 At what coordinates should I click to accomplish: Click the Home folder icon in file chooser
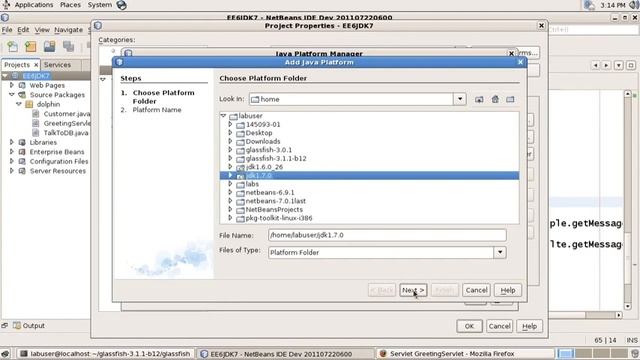tap(495, 99)
